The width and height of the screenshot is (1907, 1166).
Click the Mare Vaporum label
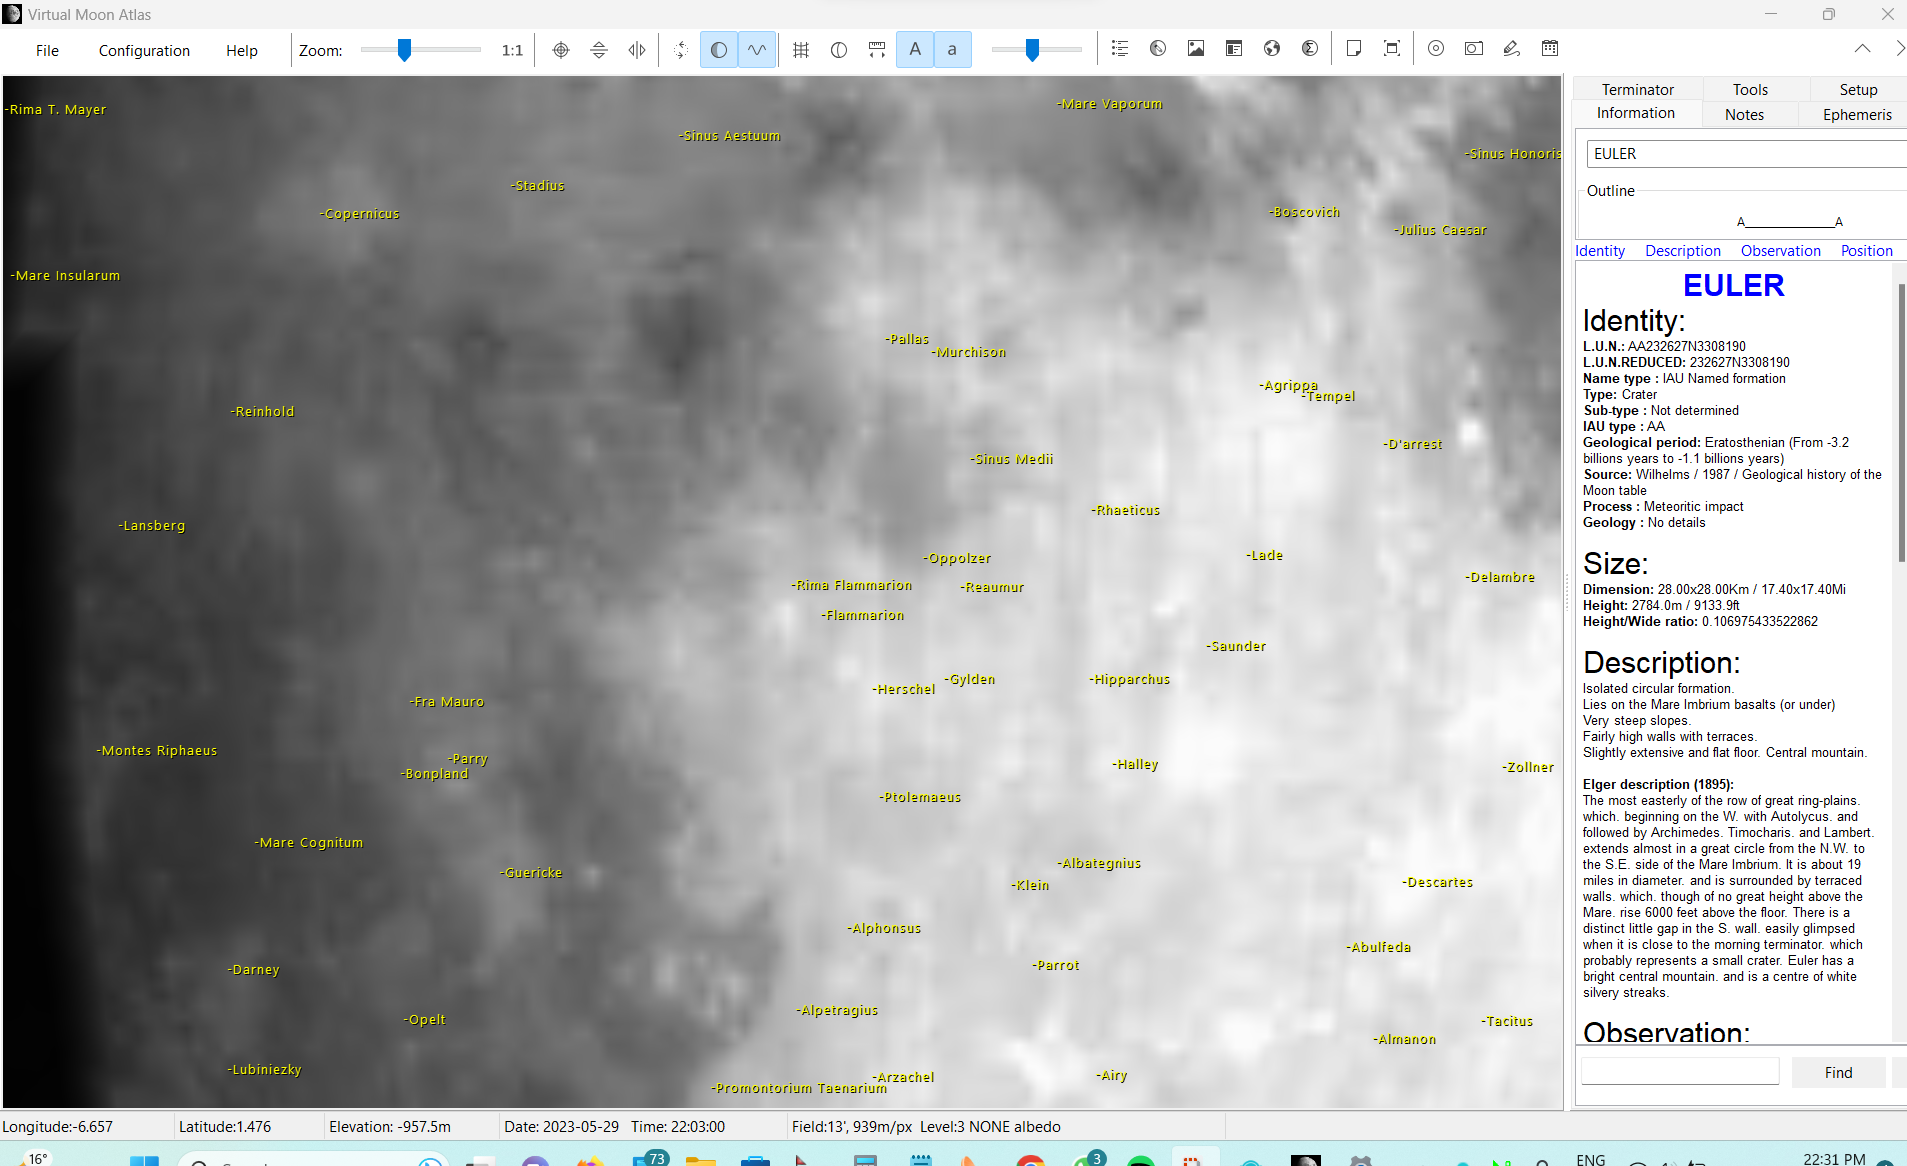tap(1110, 104)
